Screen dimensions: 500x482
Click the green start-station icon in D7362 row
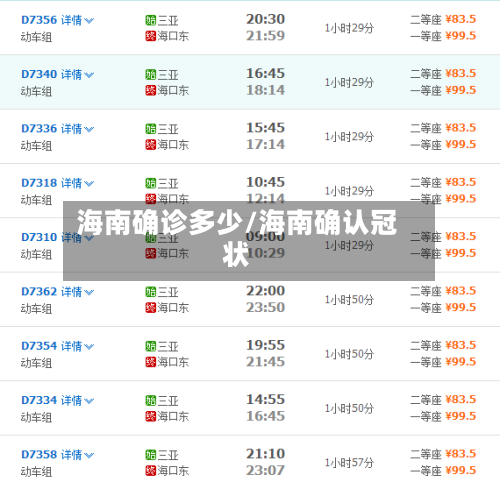tap(151, 292)
